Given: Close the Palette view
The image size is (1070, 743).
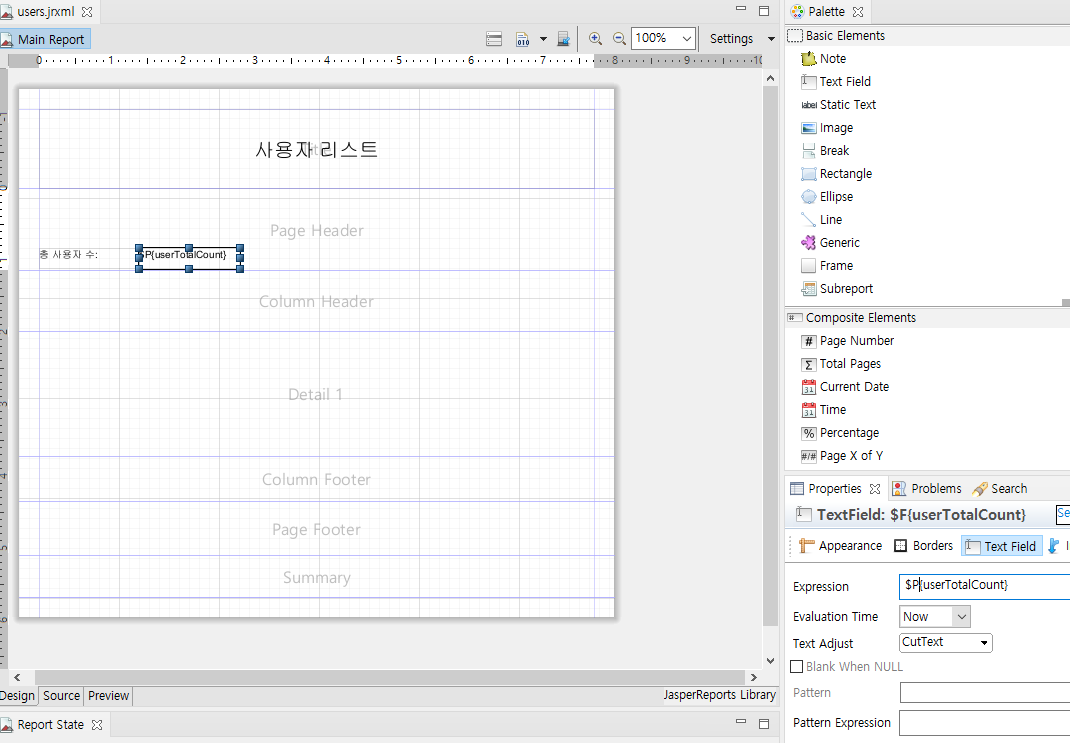Looking at the screenshot, I should [858, 12].
